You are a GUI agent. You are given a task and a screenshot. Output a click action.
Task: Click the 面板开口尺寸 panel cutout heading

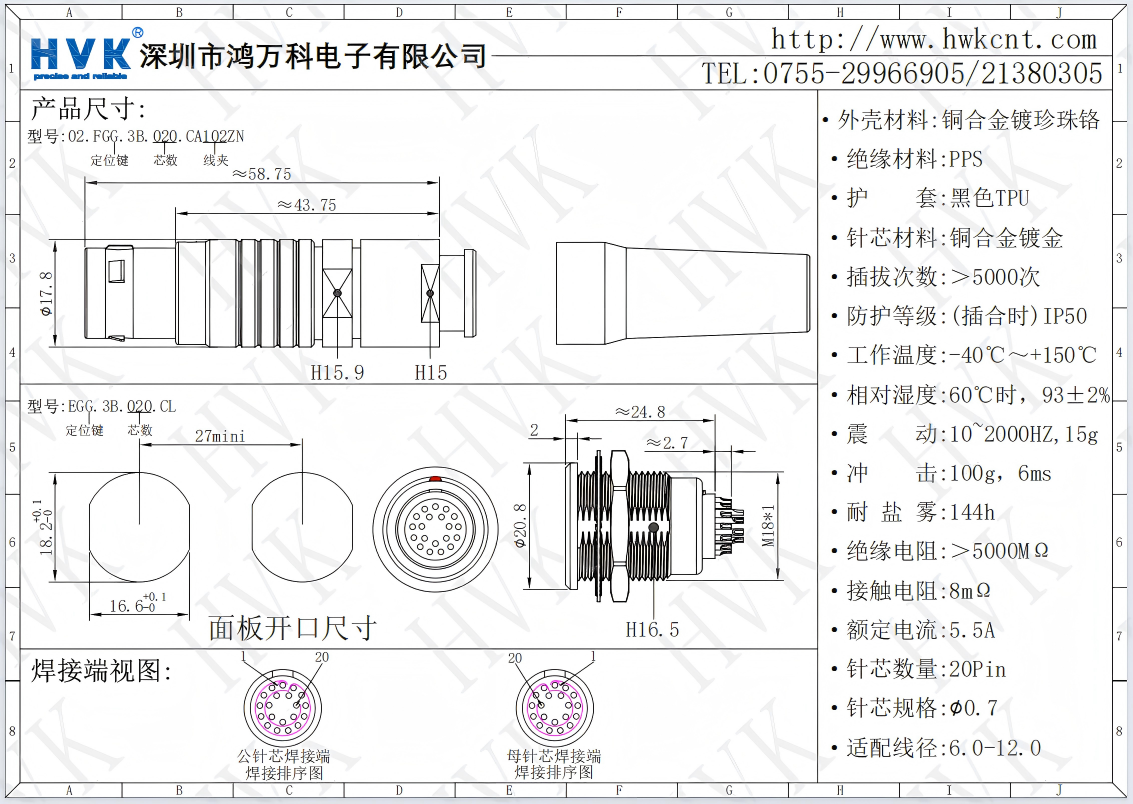pos(292,628)
